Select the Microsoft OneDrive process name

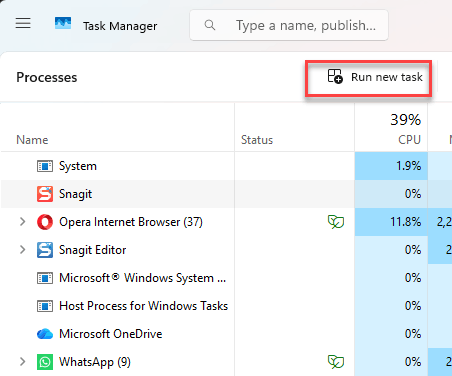(x=111, y=334)
